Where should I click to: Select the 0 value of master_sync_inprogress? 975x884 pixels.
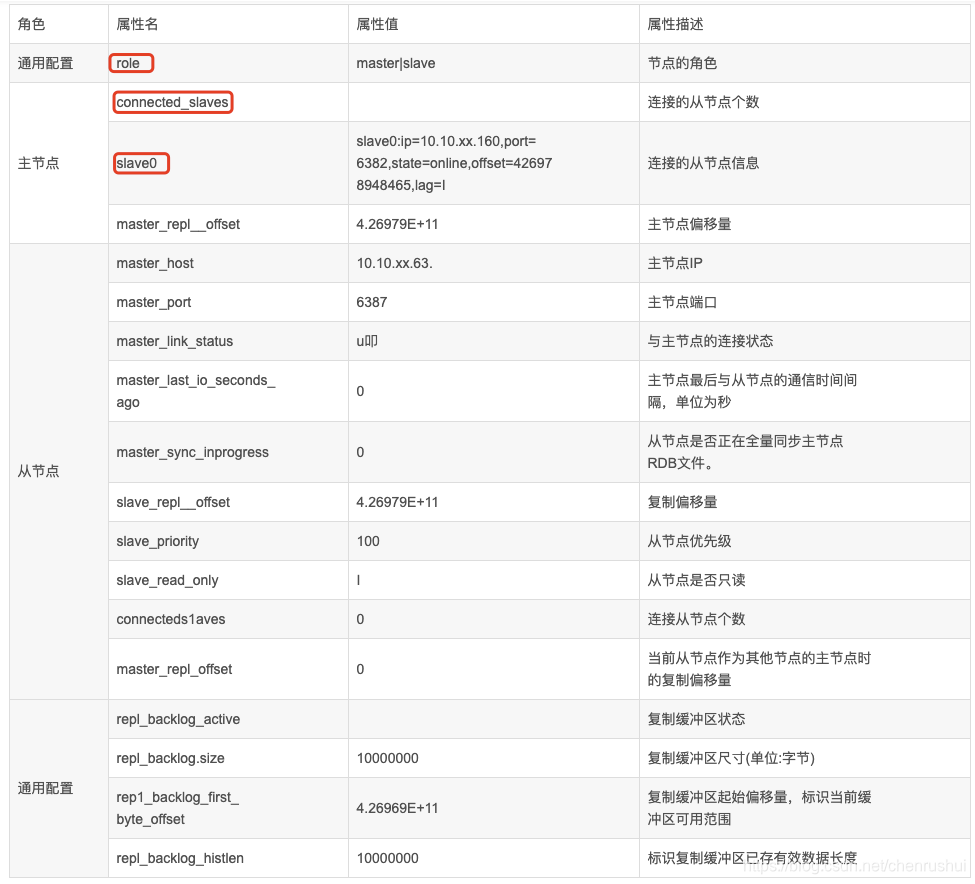pyautogui.click(x=360, y=453)
